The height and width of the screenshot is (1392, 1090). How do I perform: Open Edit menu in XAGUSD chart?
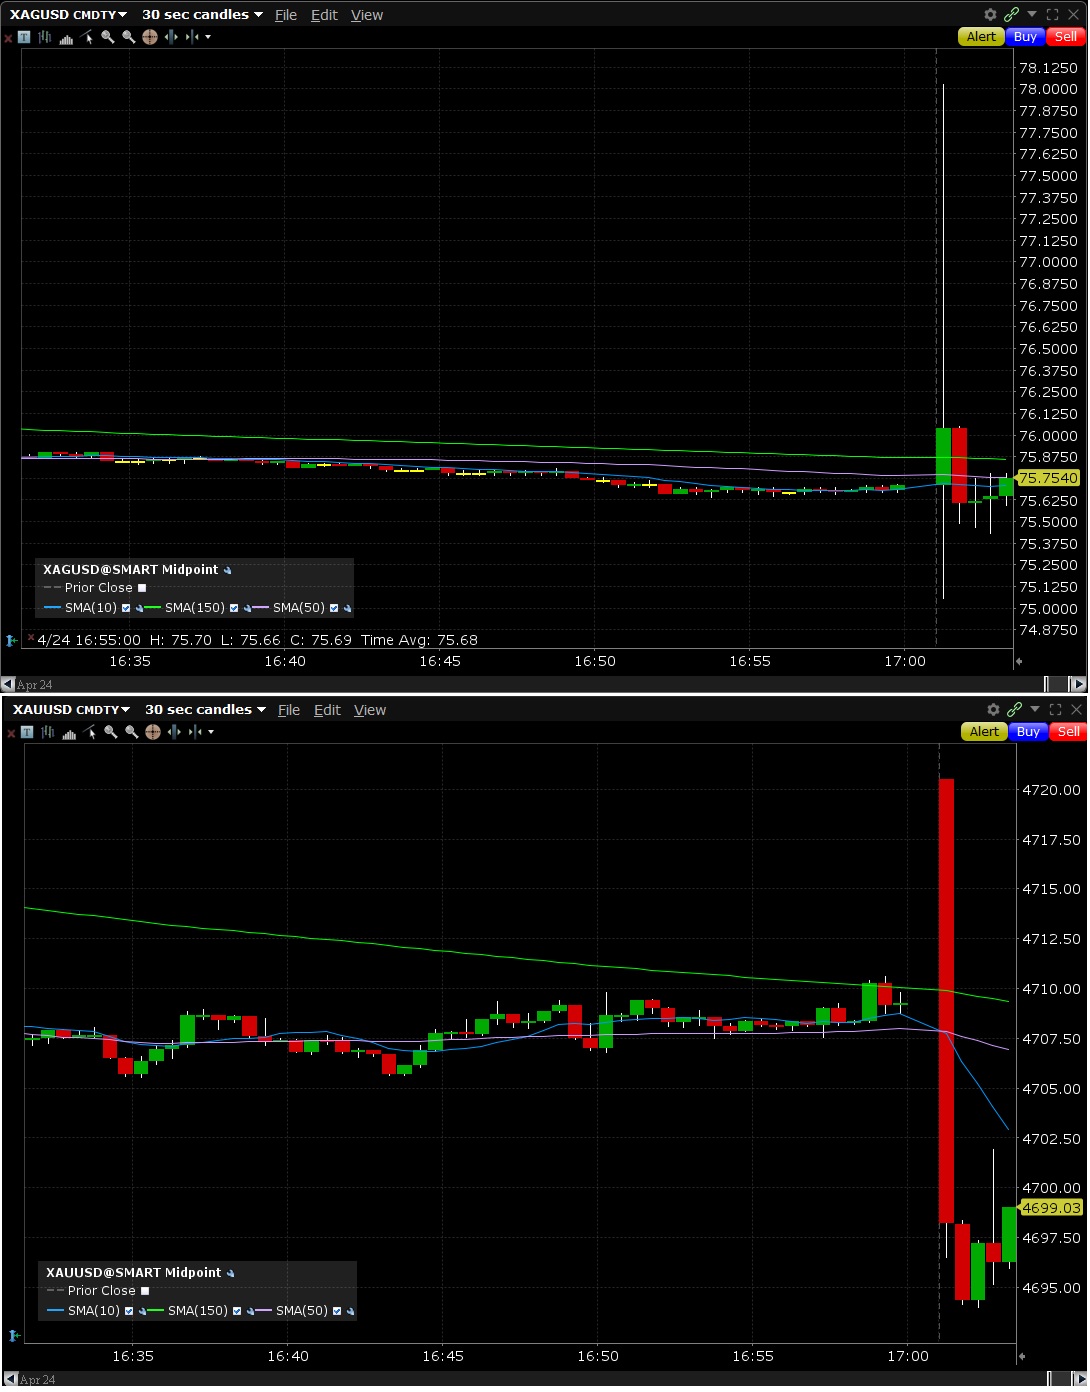click(x=324, y=15)
